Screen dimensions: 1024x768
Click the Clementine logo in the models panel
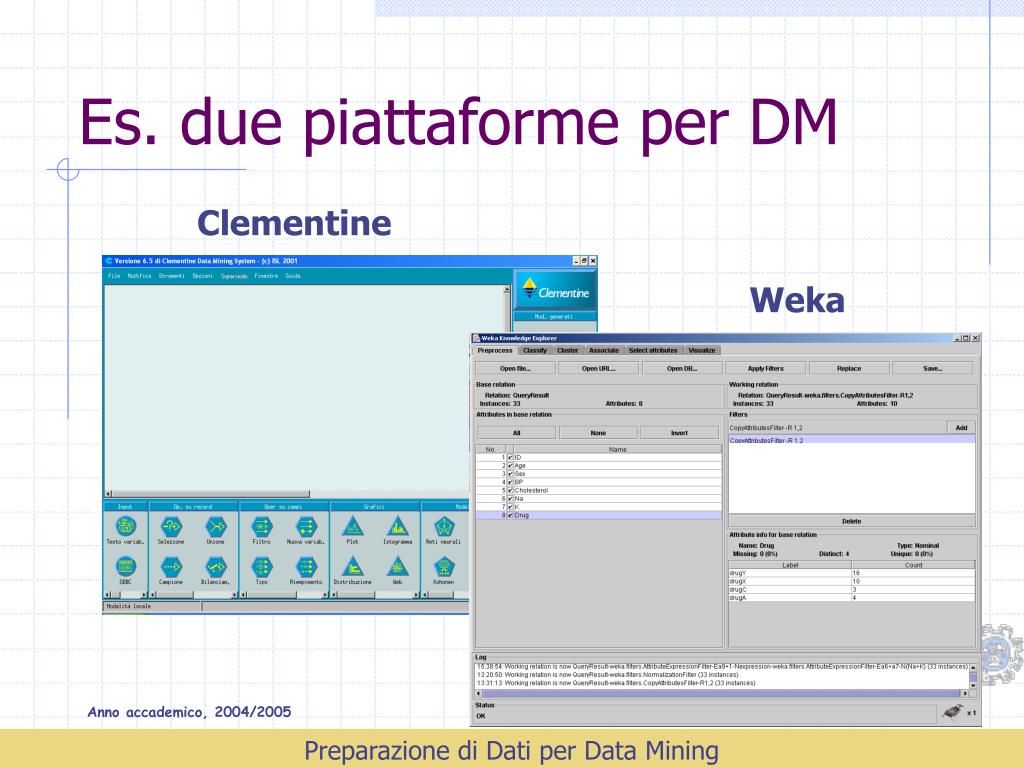(555, 289)
